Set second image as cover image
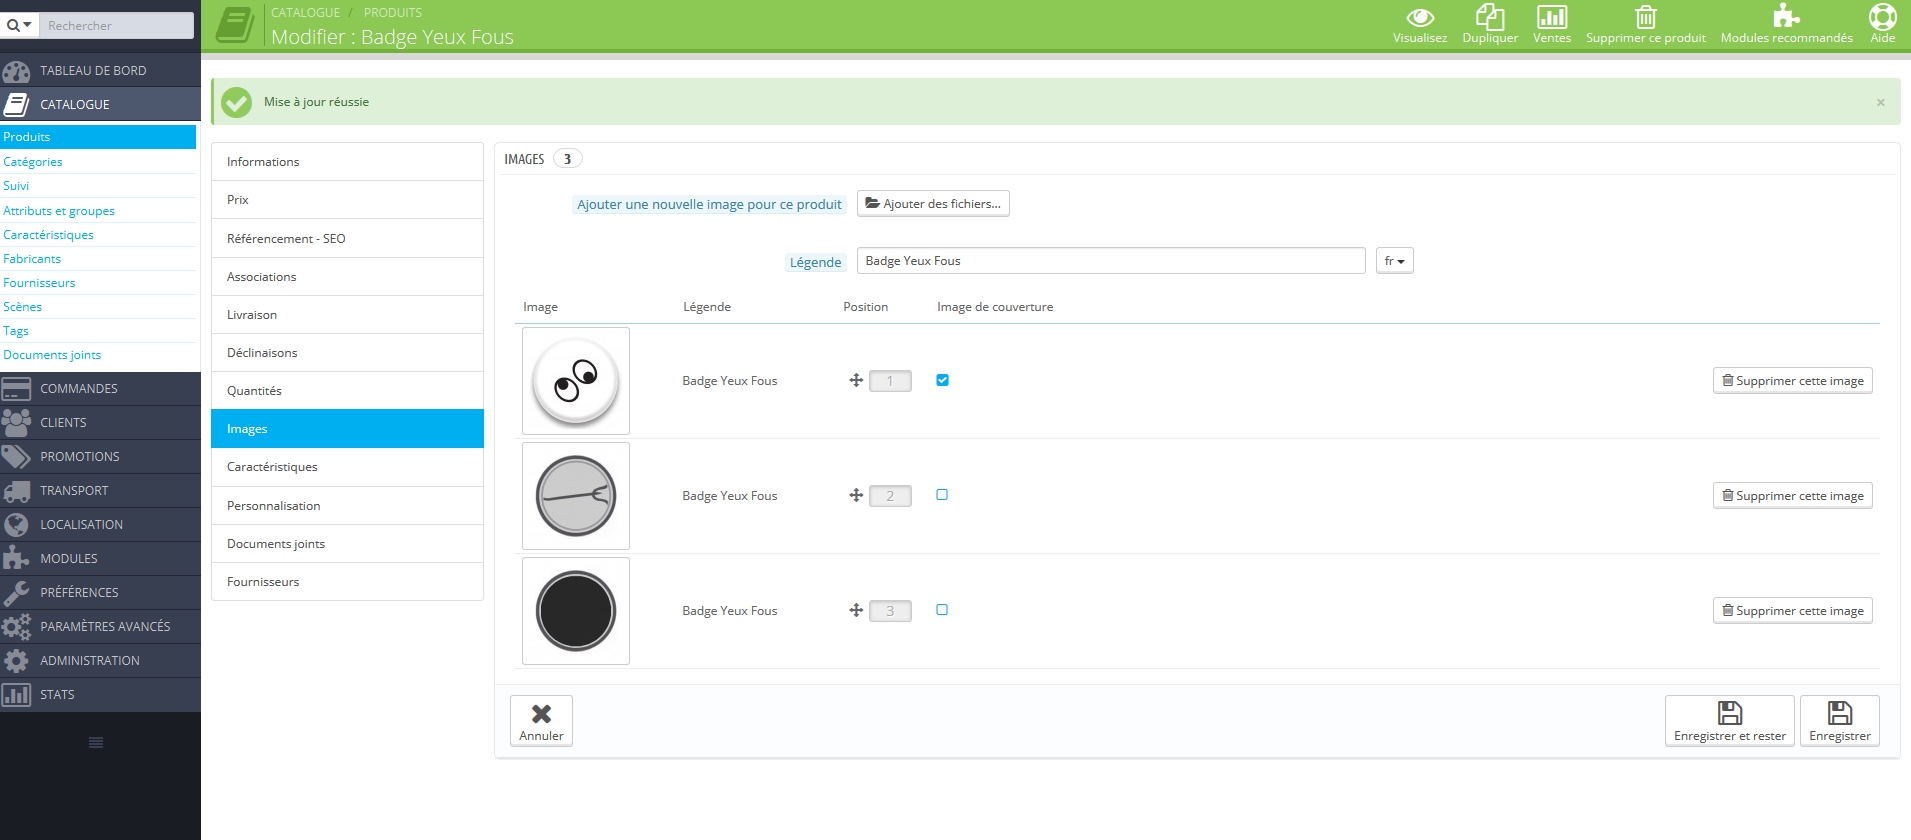 [942, 495]
